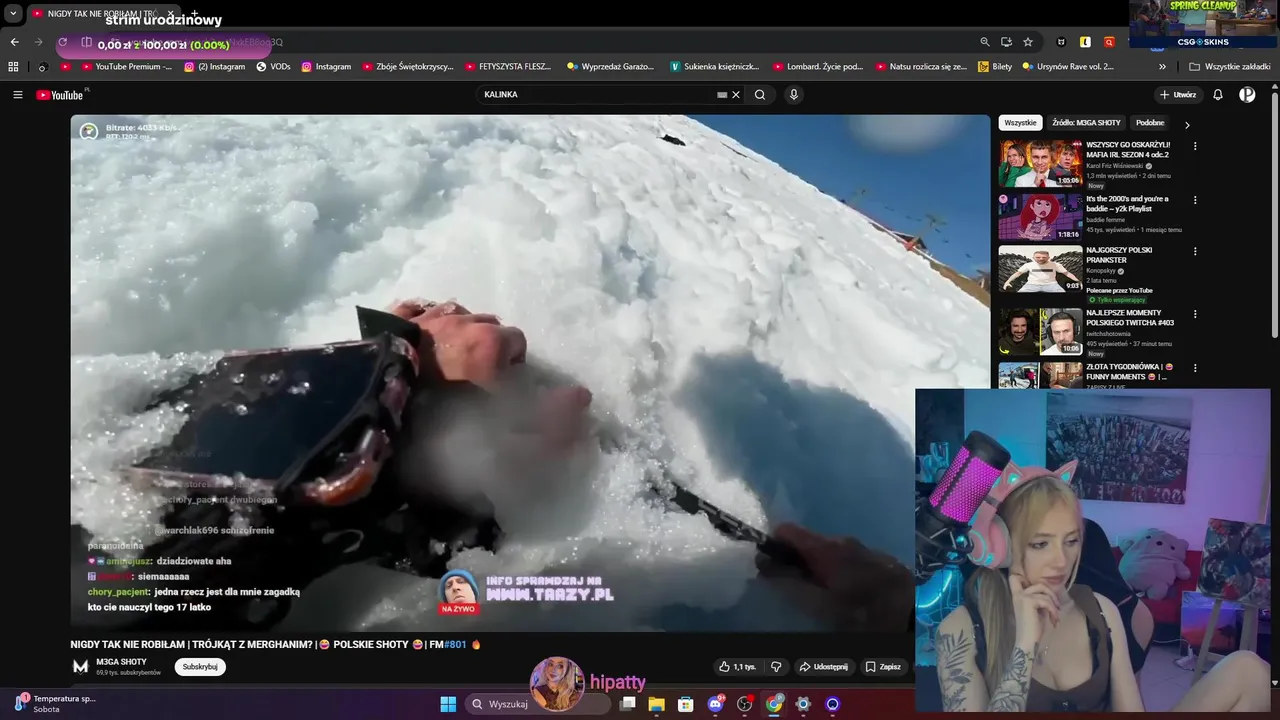Open M3GA SHOTY channel avatar
The height and width of the screenshot is (720, 1280).
(x=80, y=667)
